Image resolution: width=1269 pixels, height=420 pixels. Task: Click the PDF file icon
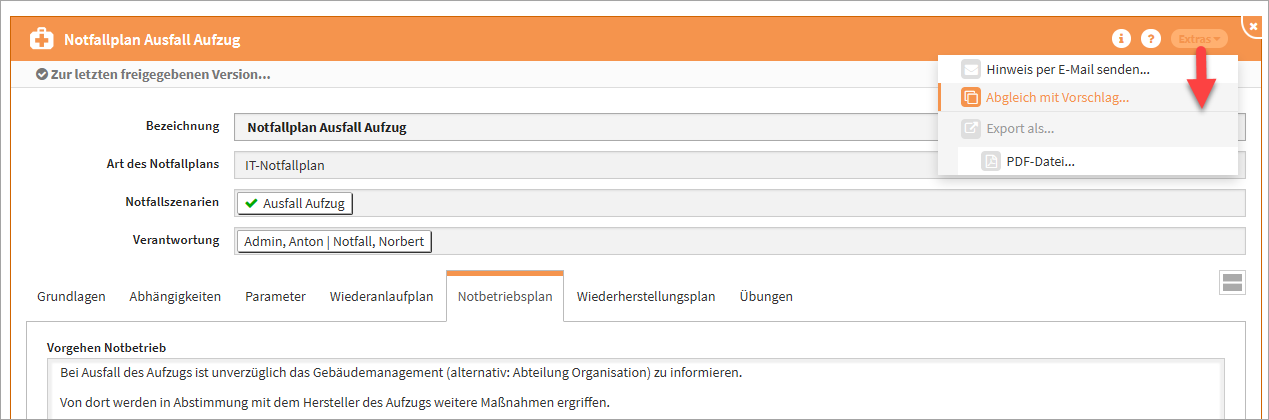pyautogui.click(x=991, y=161)
